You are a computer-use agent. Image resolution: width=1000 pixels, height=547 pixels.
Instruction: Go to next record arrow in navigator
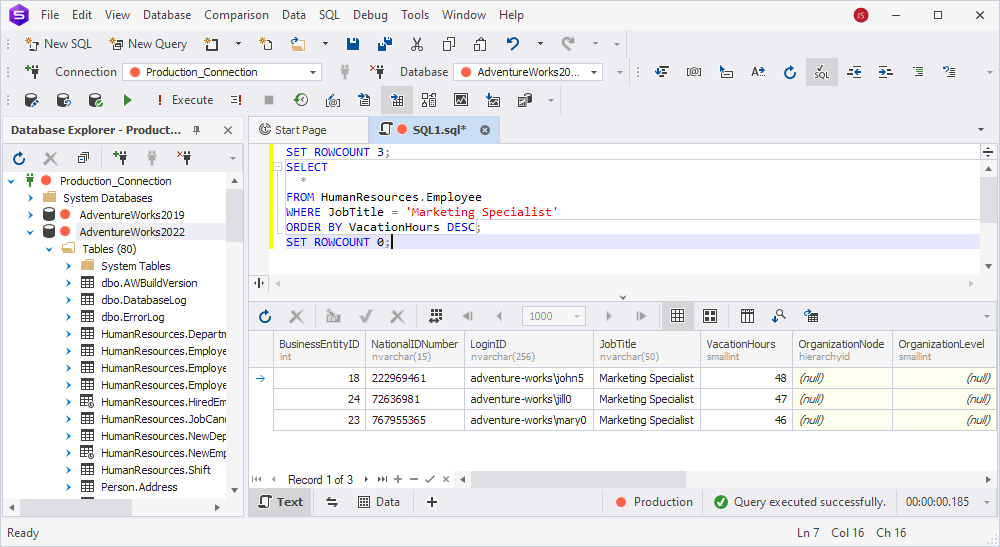[x=366, y=479]
